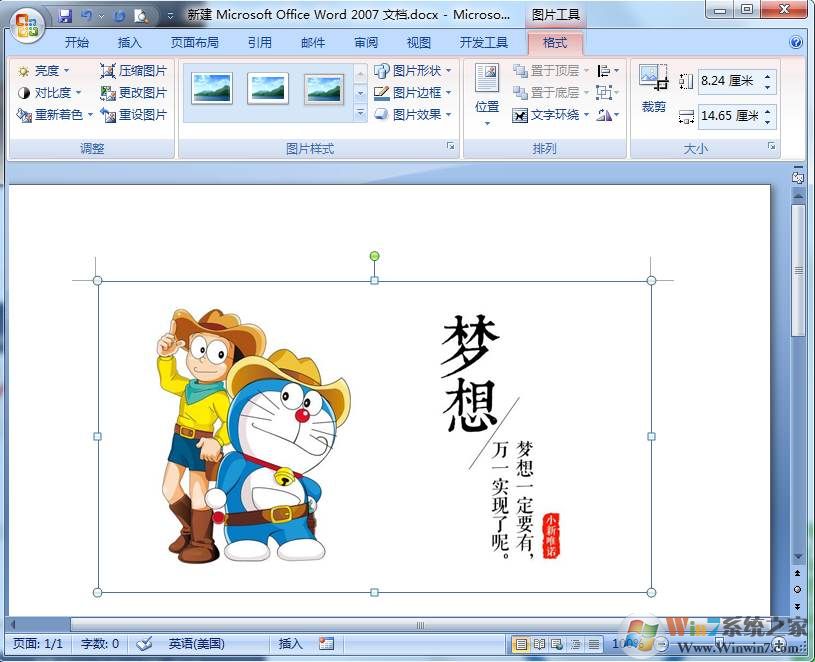The image size is (815, 662).
Task: Click the picture's top-center resize handle
Action: pyautogui.click(x=374, y=281)
